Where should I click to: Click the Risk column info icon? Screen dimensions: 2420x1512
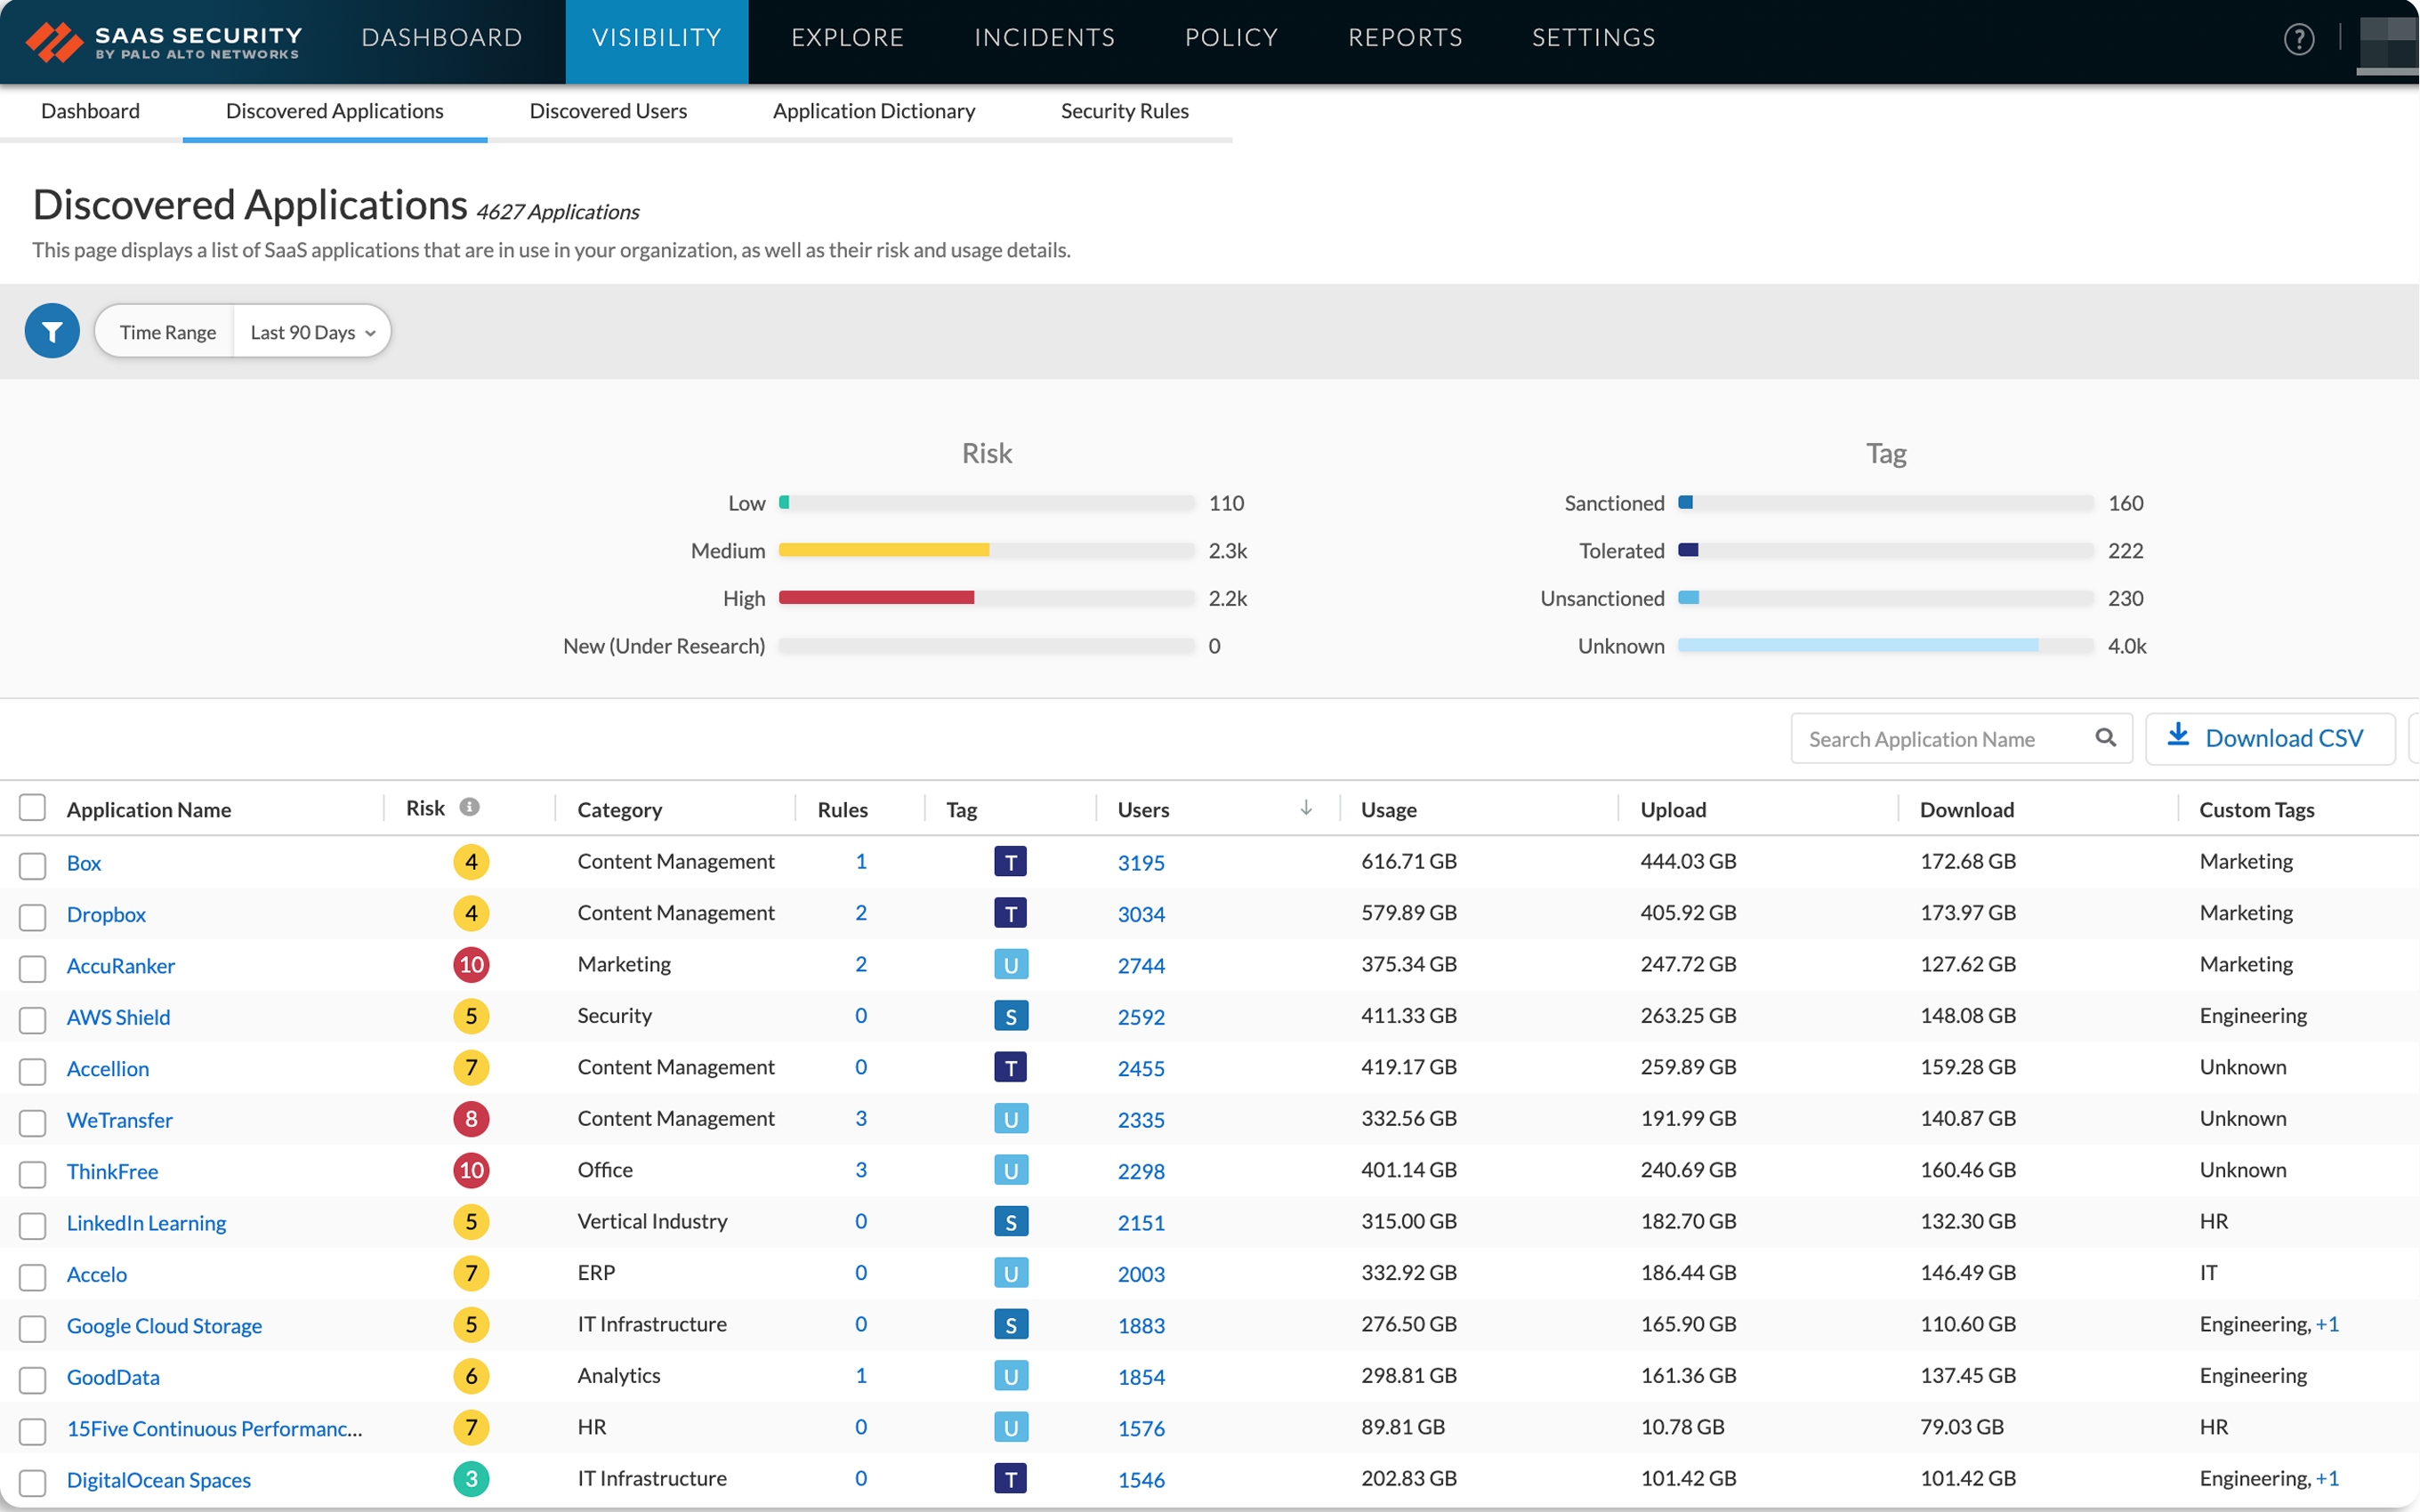pyautogui.click(x=469, y=807)
